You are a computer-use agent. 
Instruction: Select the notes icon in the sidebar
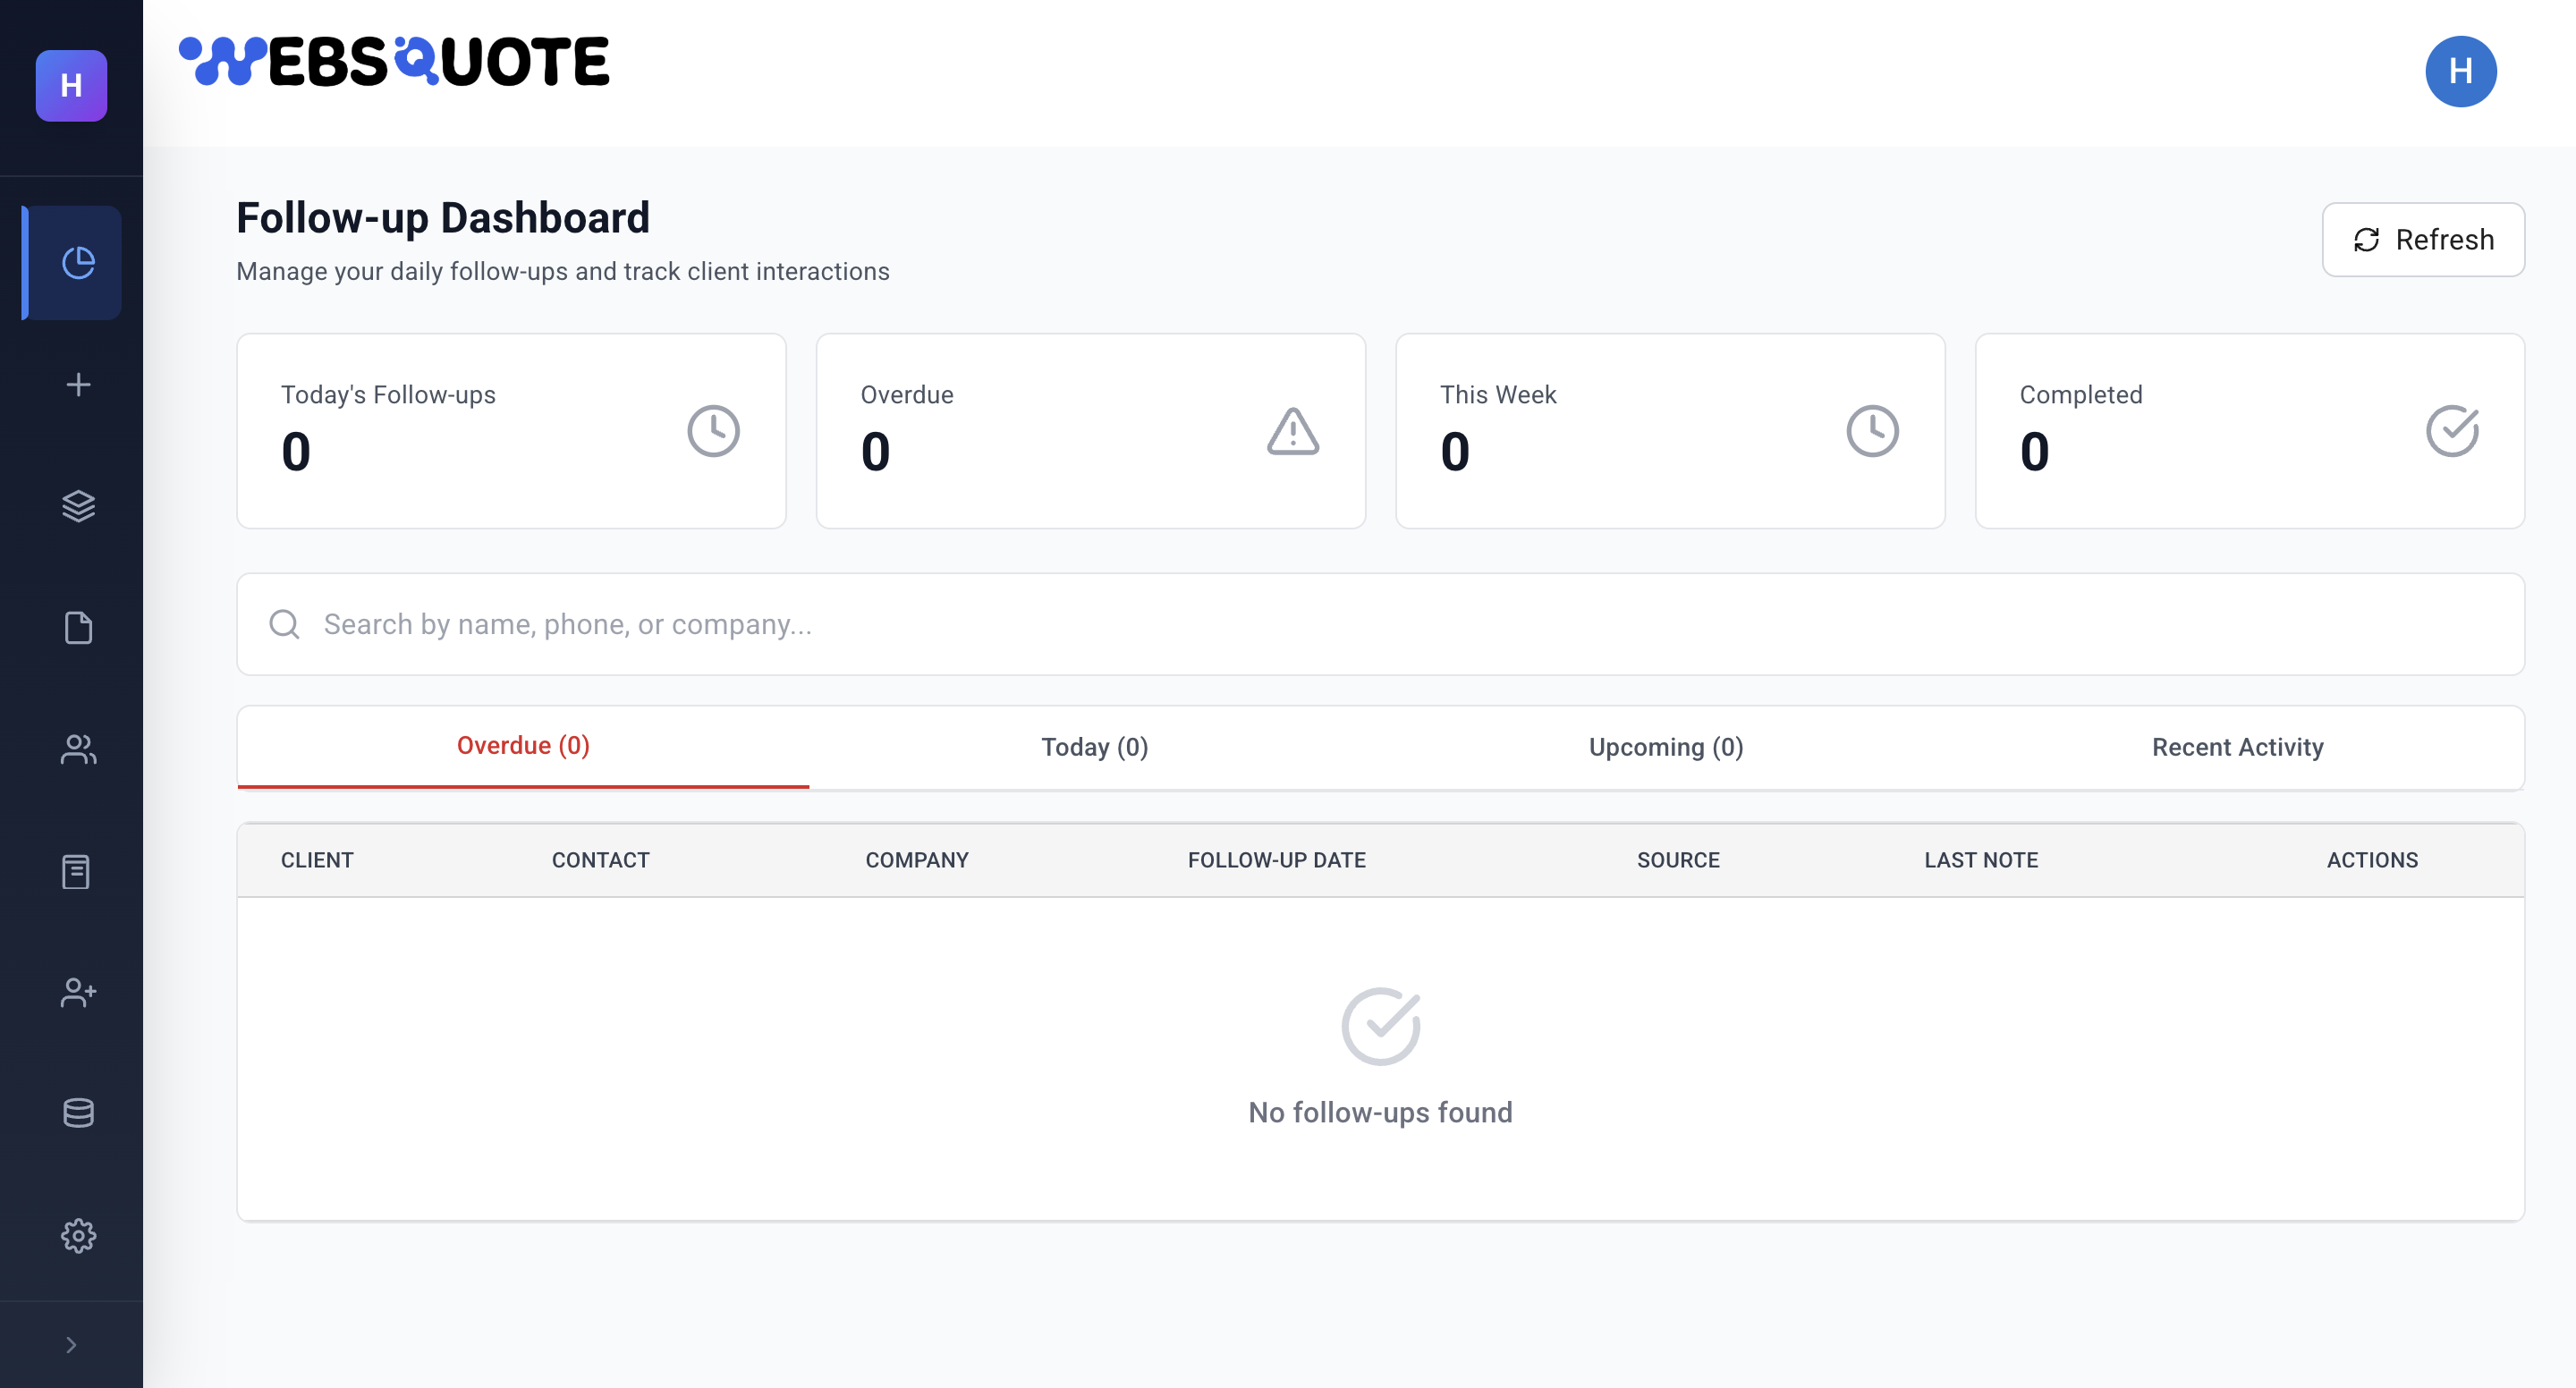tap(77, 872)
